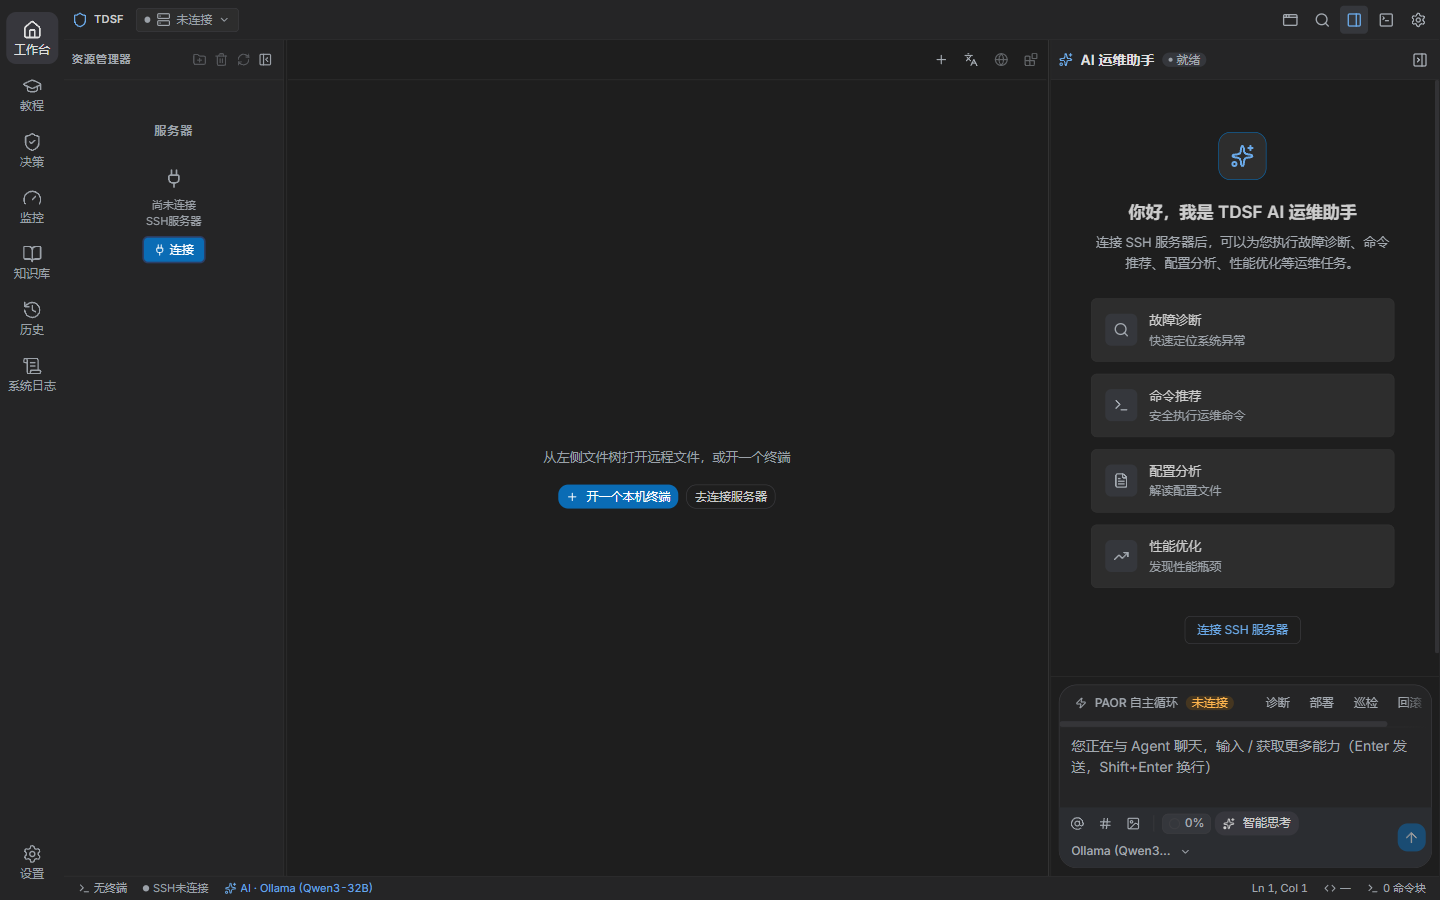1440x900 pixels.
Task: Open the 决策 section in sidebar
Action: (x=32, y=151)
